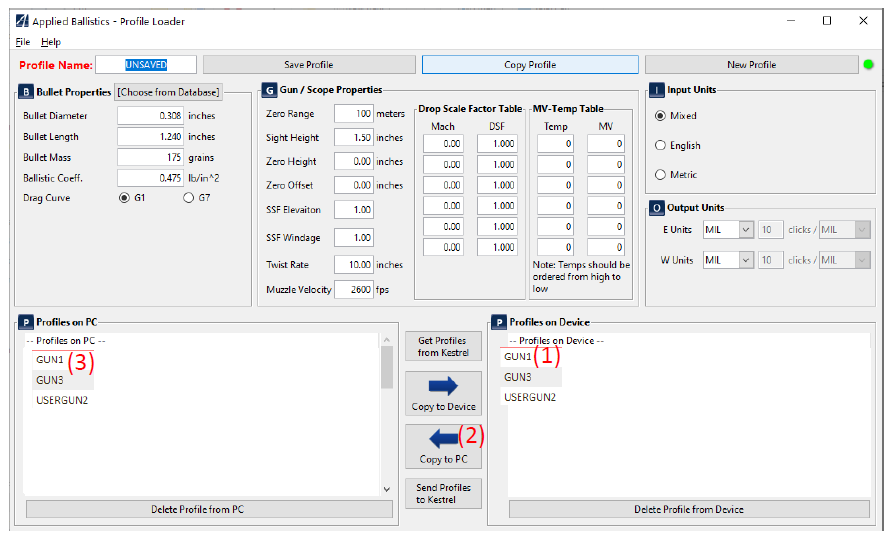Select Mixed input units
This screenshot has height=541, width=892.
tap(660, 115)
